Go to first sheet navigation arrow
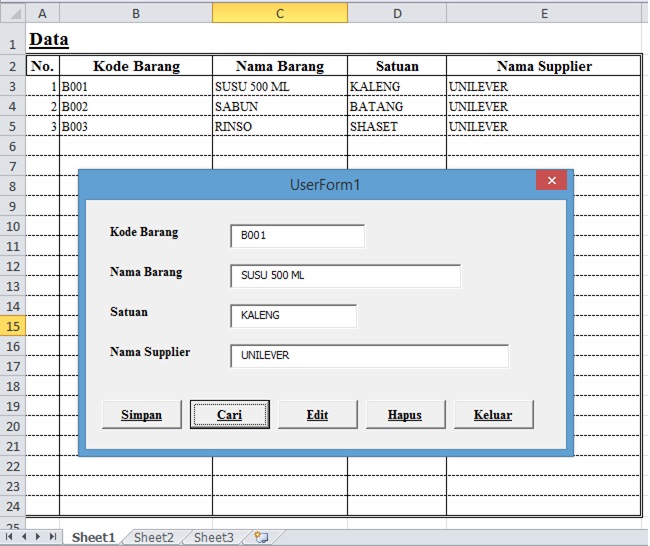Viewport: 650px width, 546px height. [9, 537]
